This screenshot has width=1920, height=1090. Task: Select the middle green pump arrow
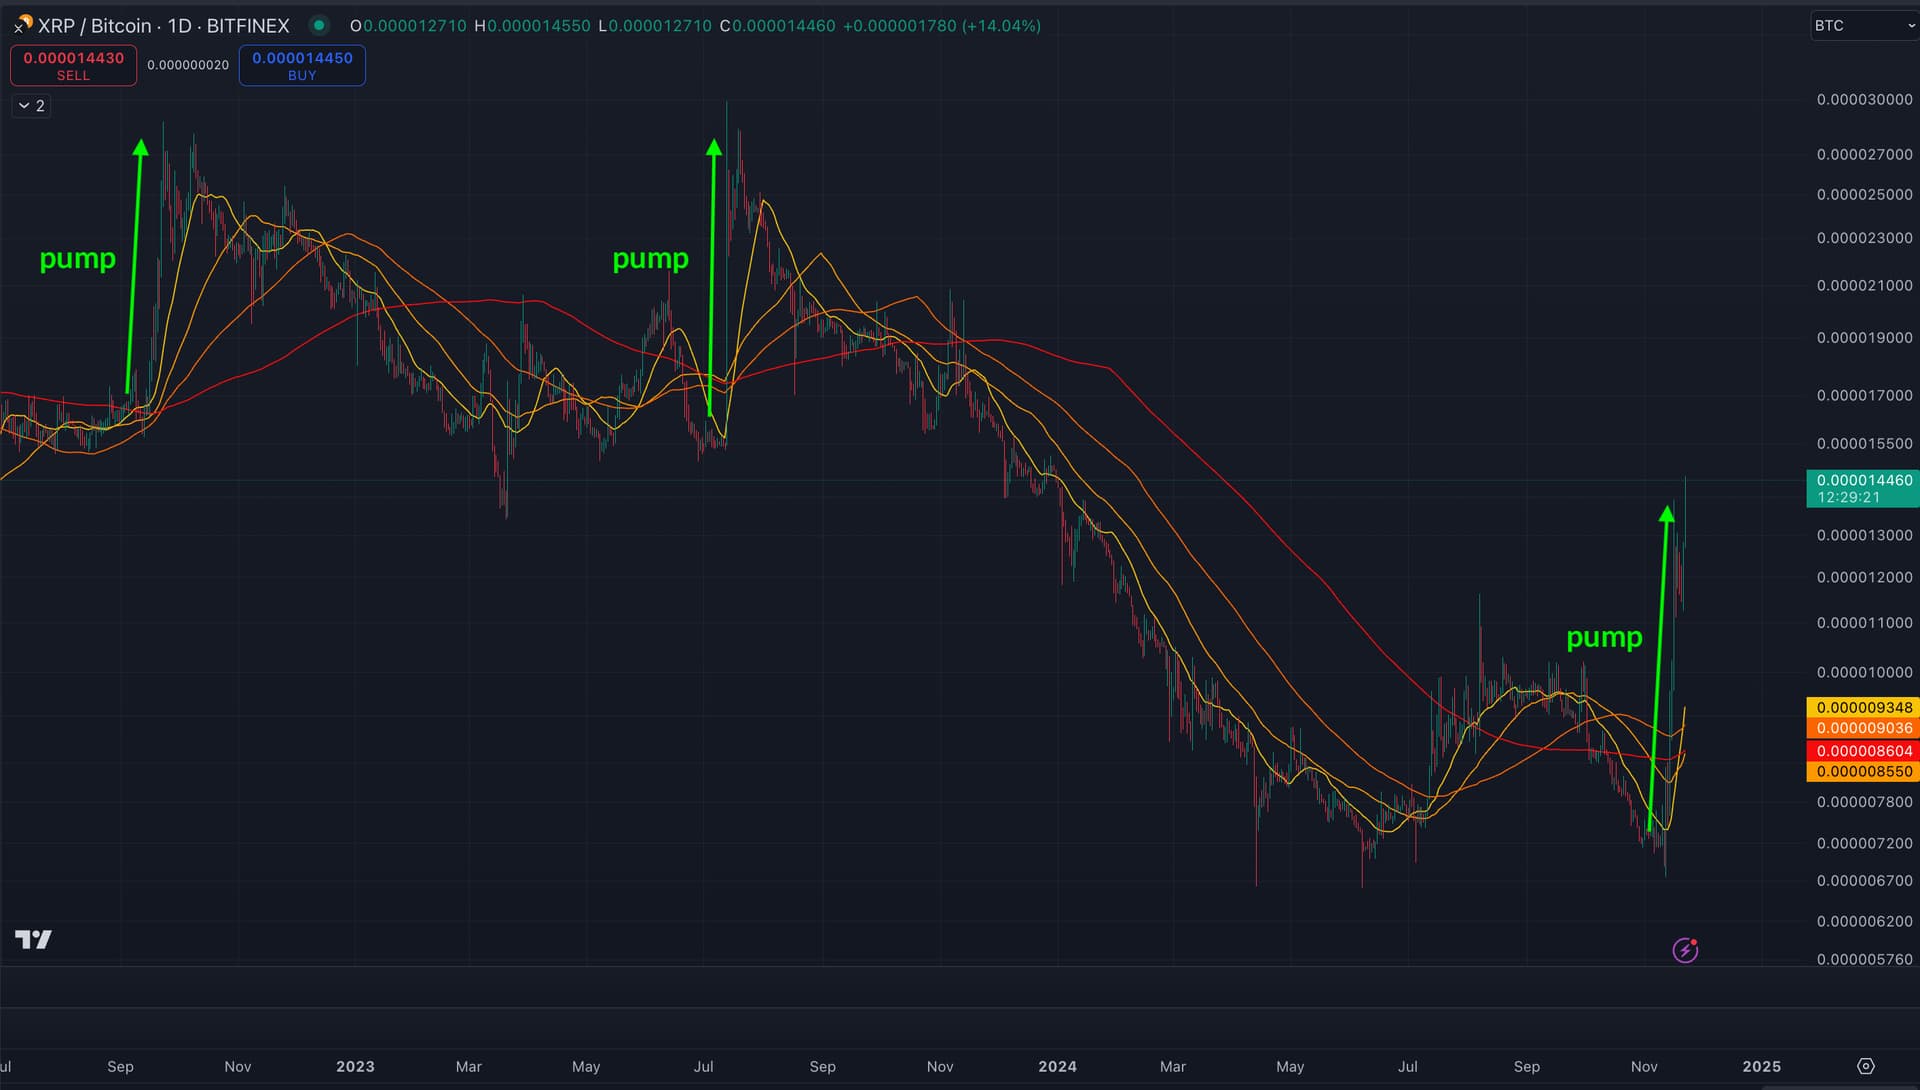[x=712, y=275]
